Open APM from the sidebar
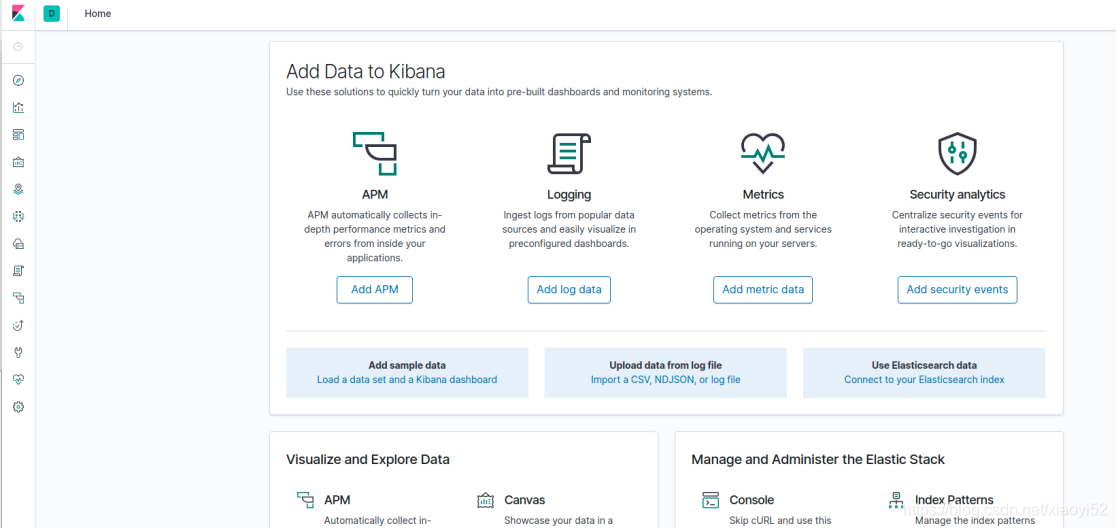Viewport: 1117px width, 528px height. tap(19, 298)
